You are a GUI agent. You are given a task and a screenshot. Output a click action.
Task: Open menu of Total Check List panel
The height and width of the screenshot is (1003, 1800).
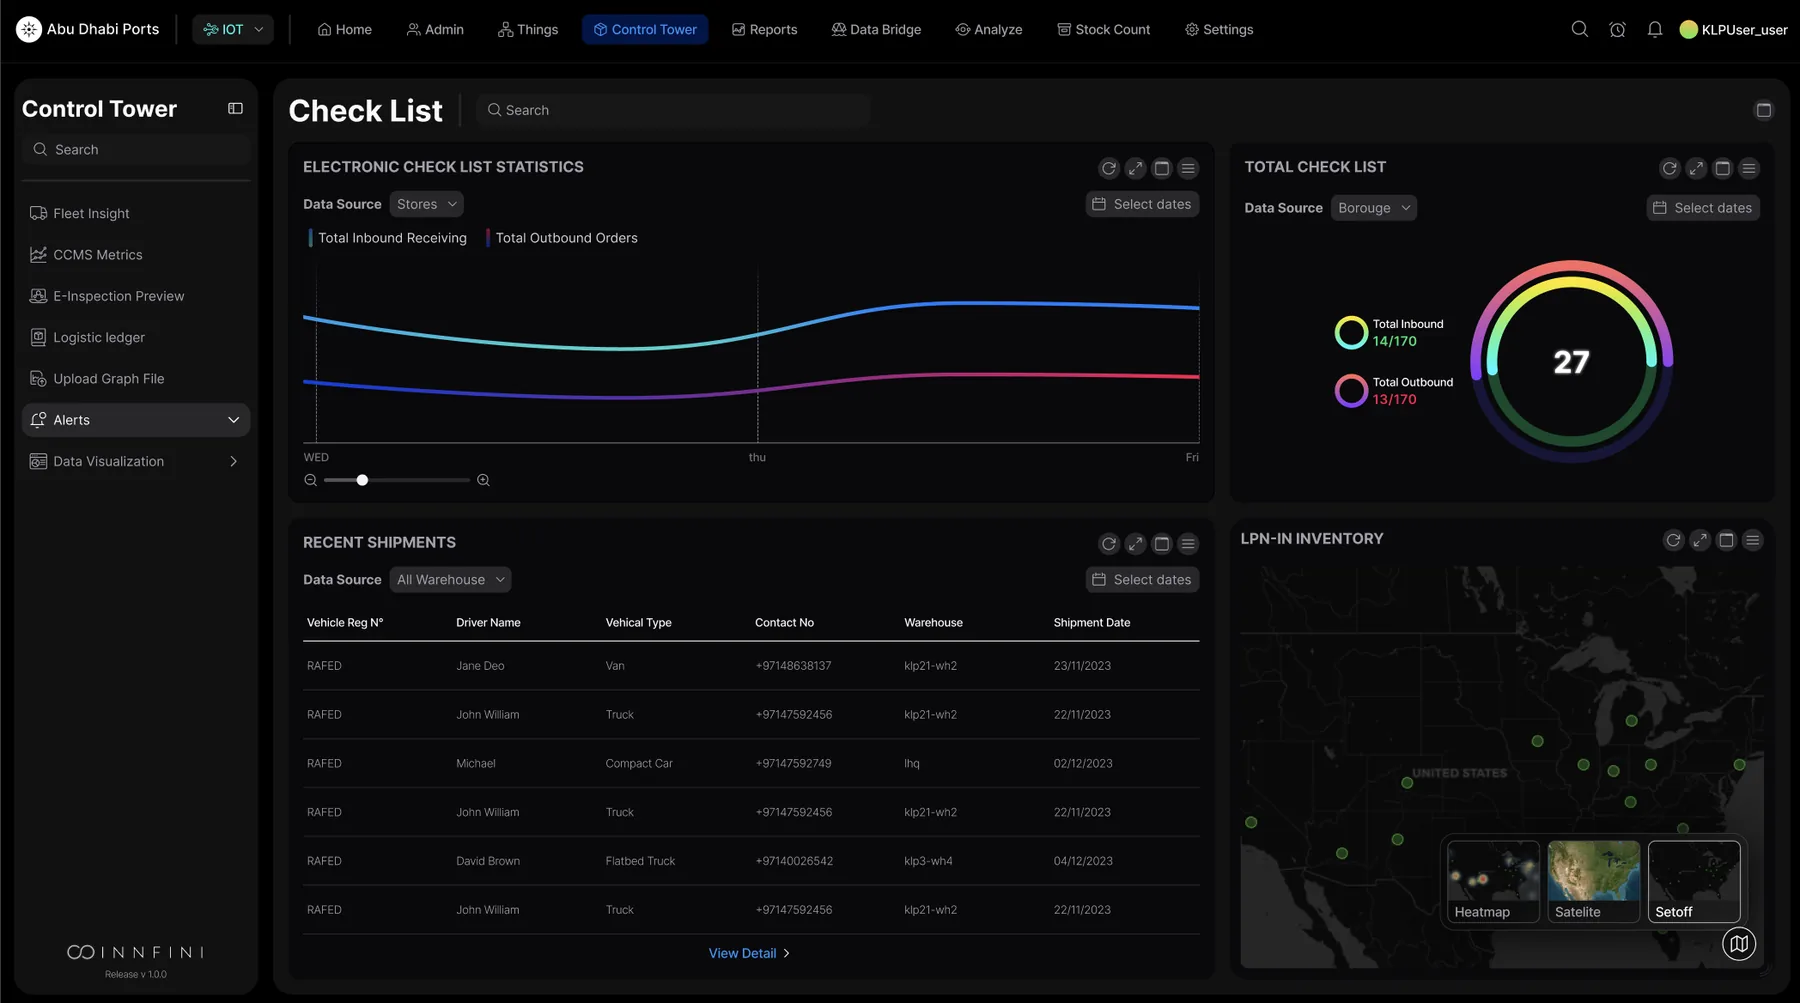click(x=1749, y=168)
